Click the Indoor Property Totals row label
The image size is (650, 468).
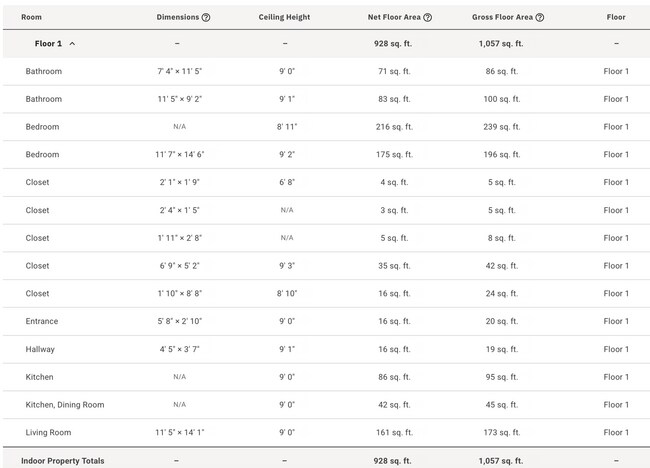click(x=63, y=461)
